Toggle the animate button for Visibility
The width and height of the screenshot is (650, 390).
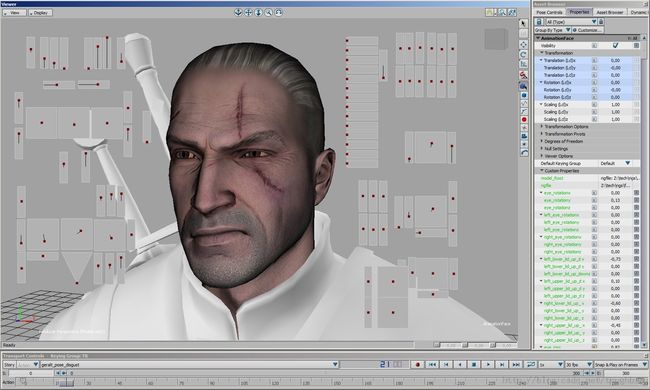pos(594,46)
